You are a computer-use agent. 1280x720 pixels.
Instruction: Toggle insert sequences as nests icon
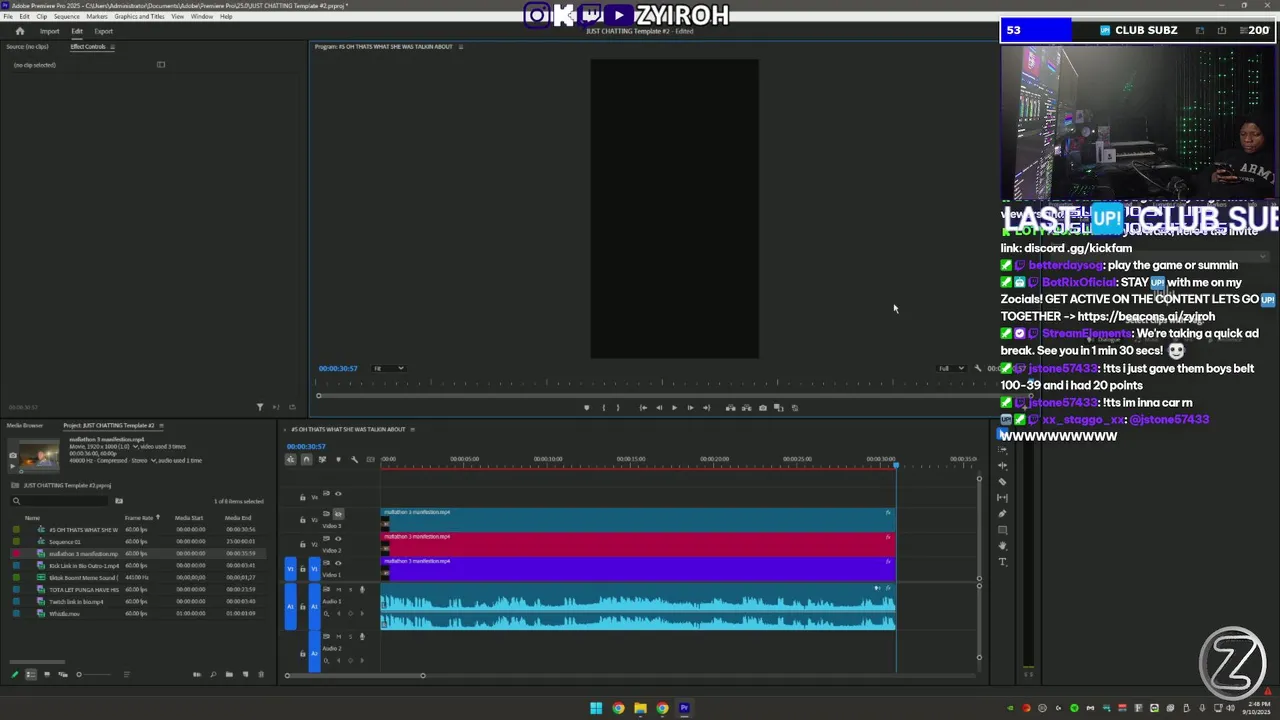tap(291, 459)
